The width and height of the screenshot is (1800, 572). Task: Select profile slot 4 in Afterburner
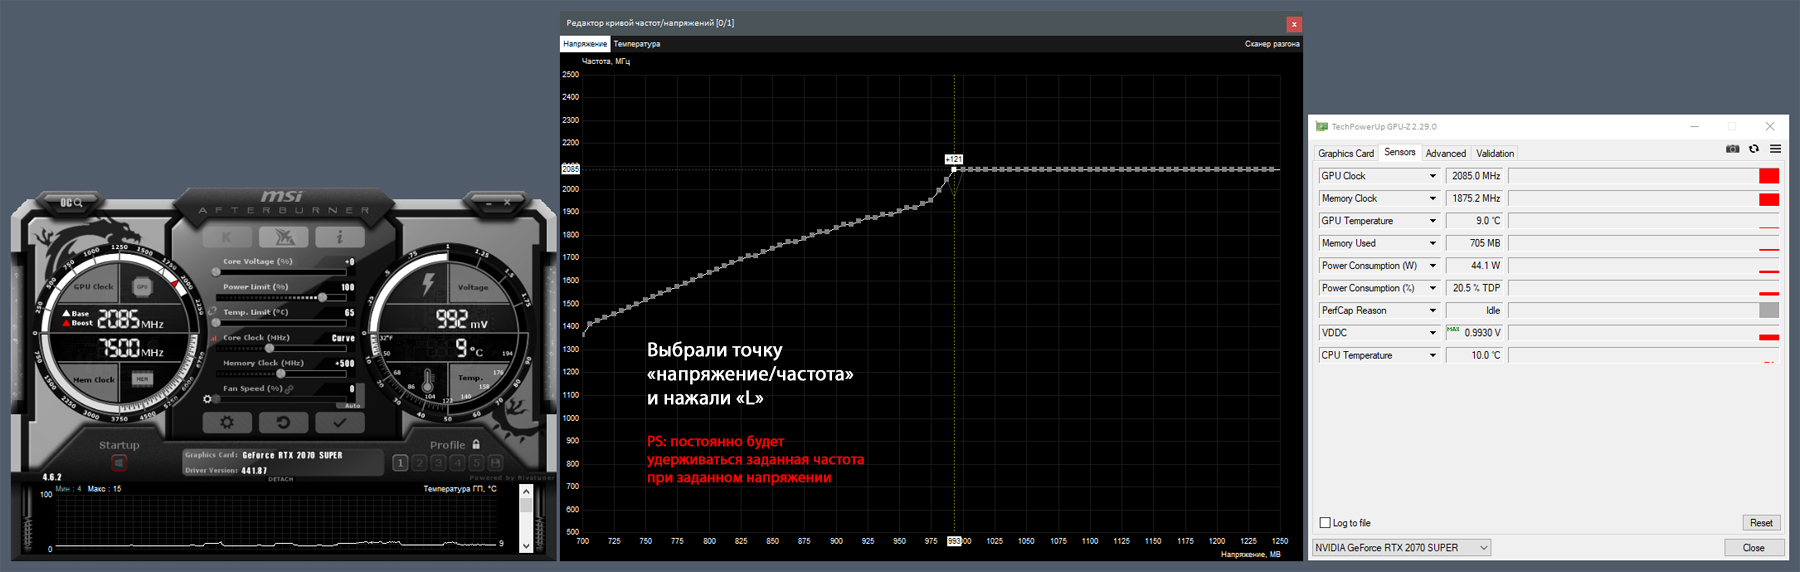[x=457, y=462]
